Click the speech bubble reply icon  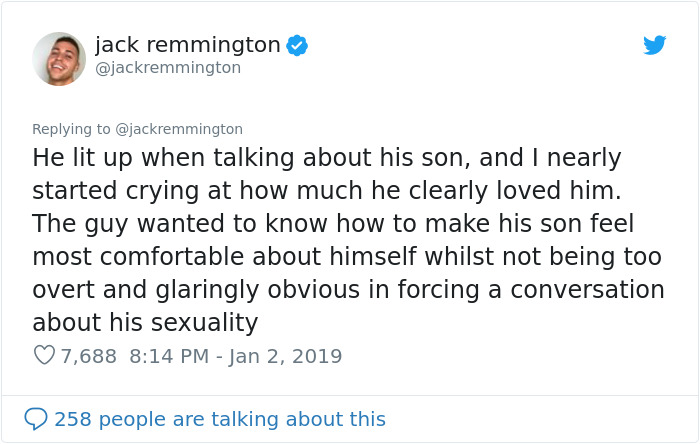(x=36, y=418)
